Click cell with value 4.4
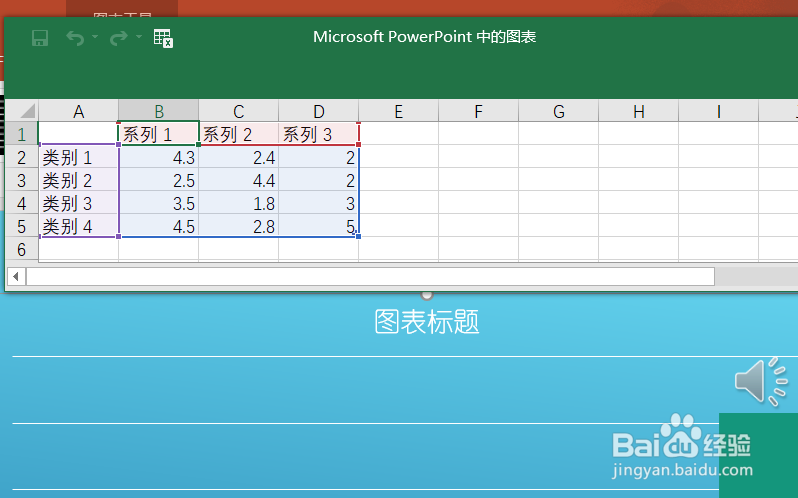This screenshot has width=798, height=498. 239,180
